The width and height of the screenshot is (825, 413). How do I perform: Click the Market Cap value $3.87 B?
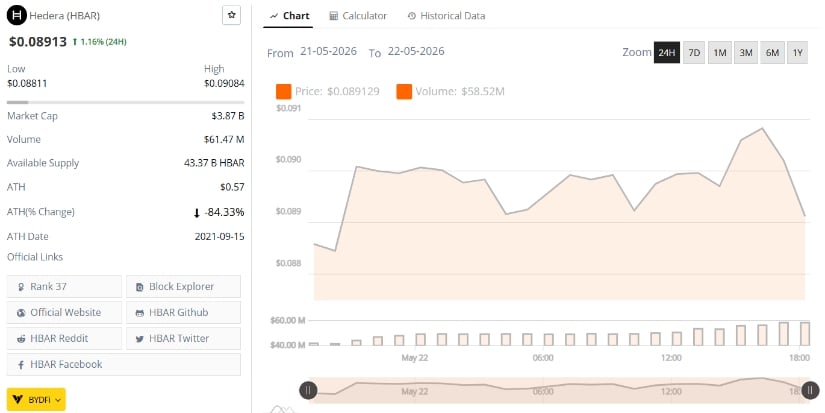[x=228, y=116]
